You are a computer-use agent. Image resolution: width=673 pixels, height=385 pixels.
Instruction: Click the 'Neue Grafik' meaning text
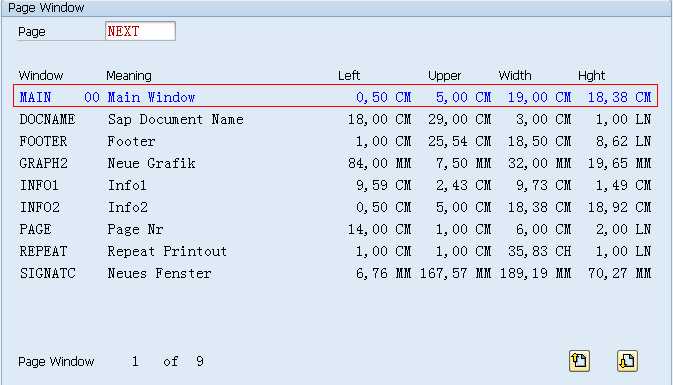tap(152, 163)
